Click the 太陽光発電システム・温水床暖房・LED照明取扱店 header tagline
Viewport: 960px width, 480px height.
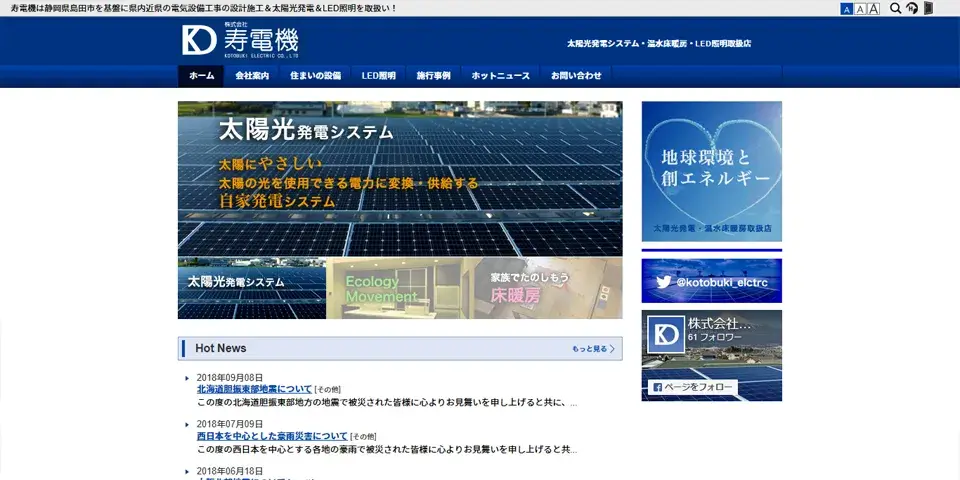tap(659, 43)
